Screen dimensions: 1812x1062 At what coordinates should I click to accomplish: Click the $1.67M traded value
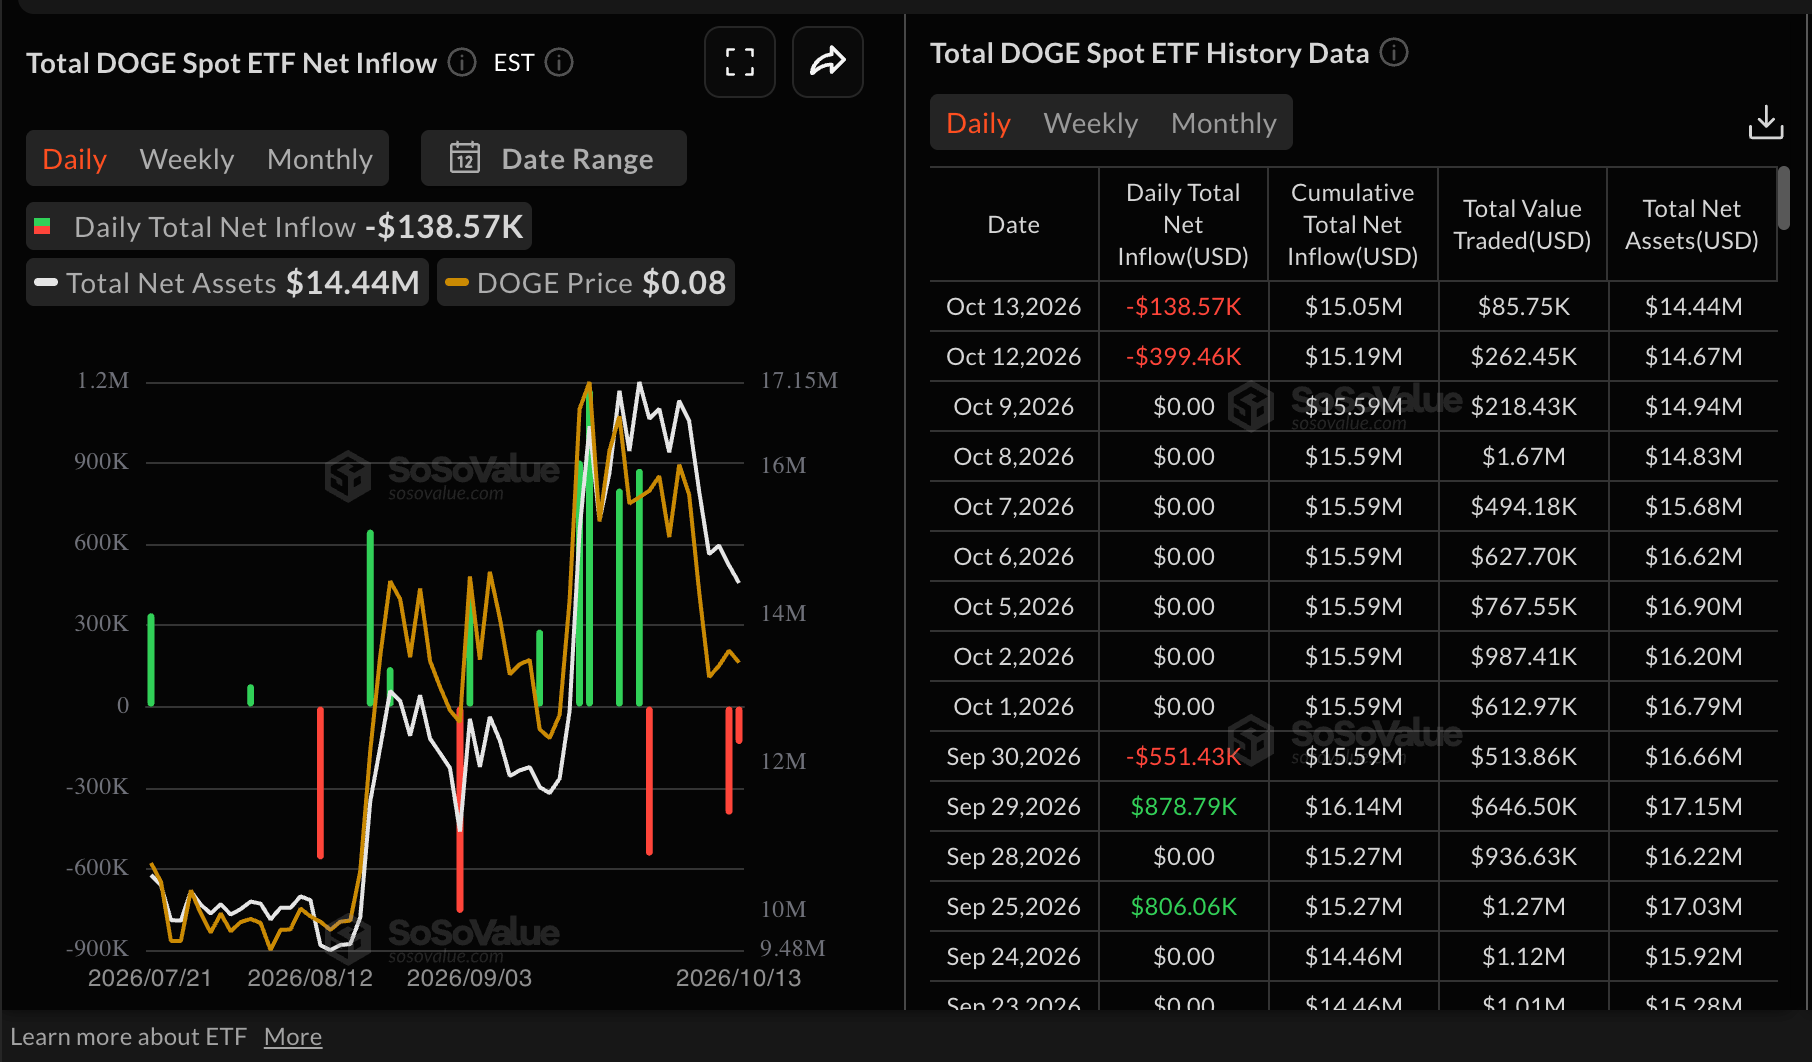click(1524, 457)
